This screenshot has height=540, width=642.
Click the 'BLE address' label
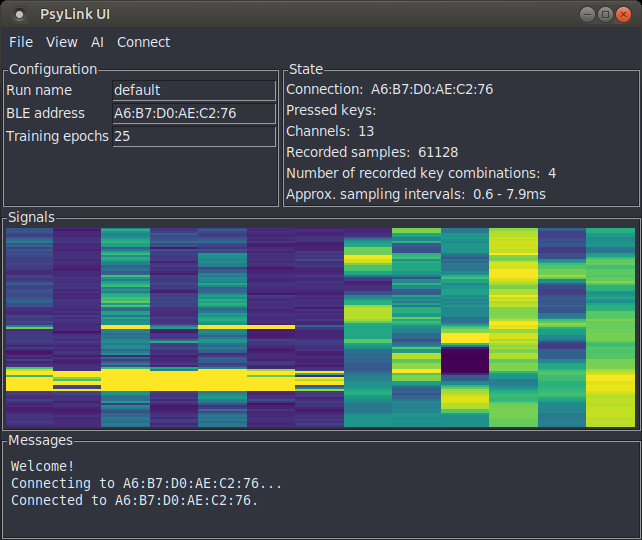pyautogui.click(x=45, y=113)
